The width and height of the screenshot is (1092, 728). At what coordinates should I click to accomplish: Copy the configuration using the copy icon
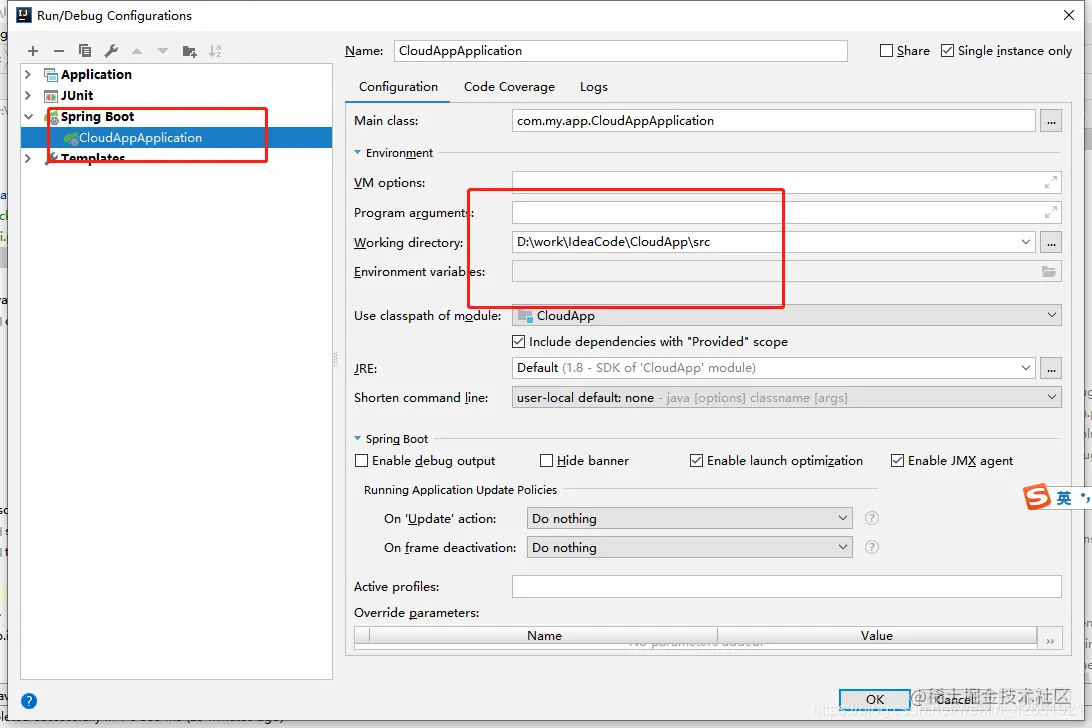click(x=85, y=51)
